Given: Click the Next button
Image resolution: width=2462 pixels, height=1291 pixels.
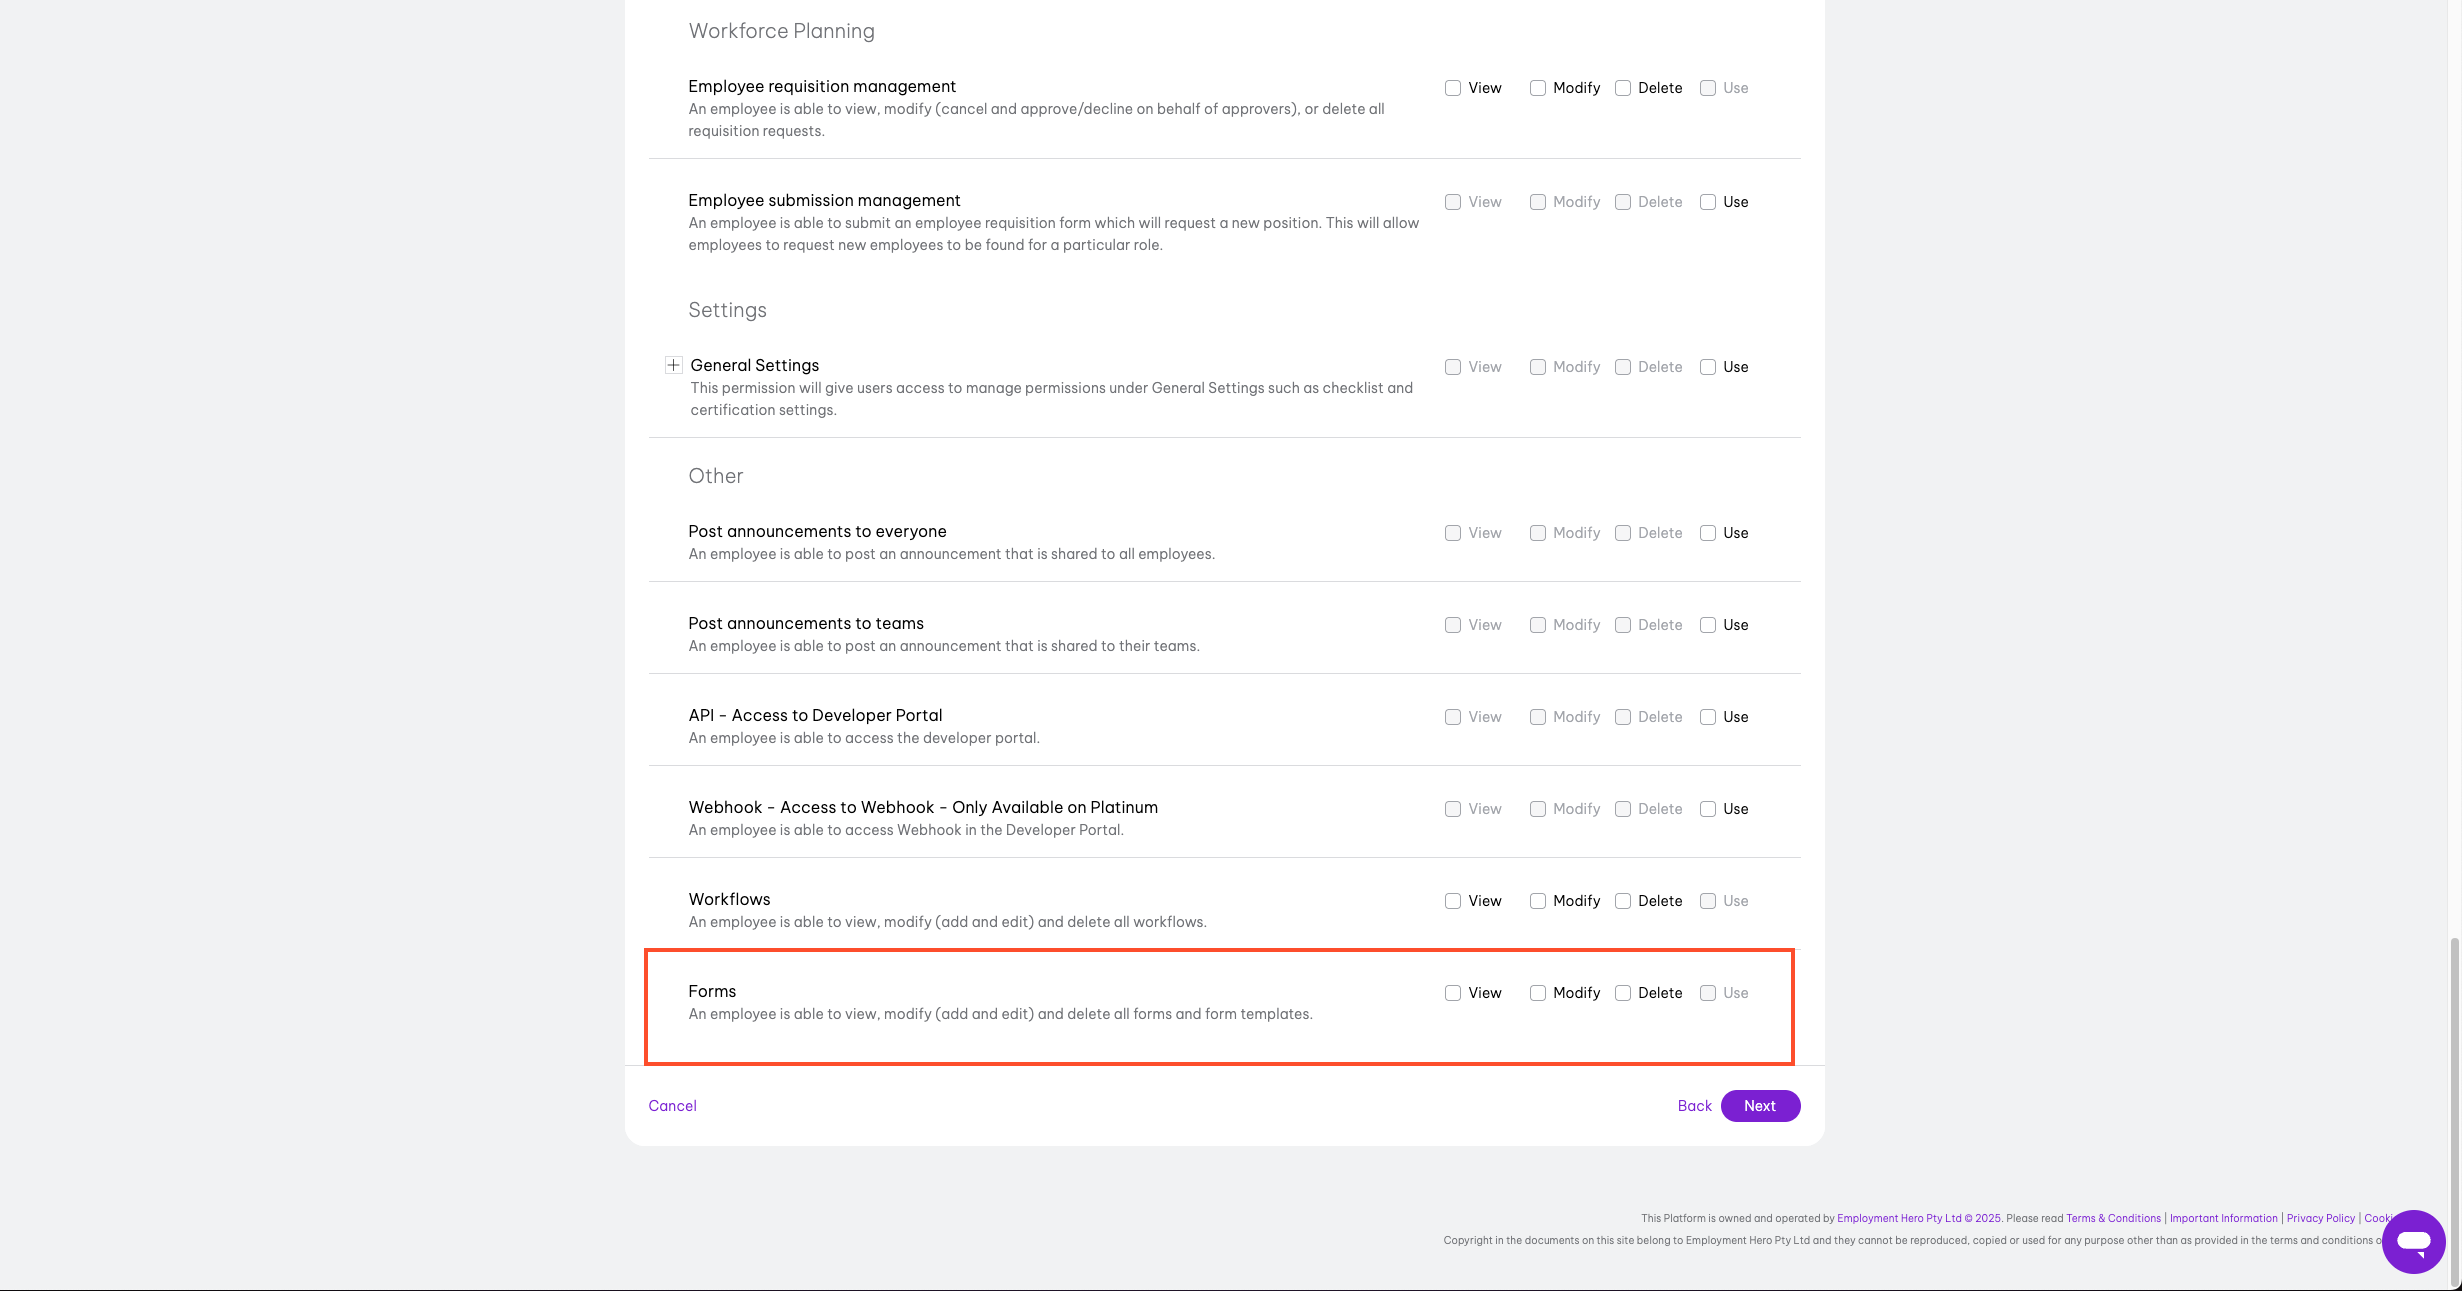Looking at the screenshot, I should point(1759,1106).
